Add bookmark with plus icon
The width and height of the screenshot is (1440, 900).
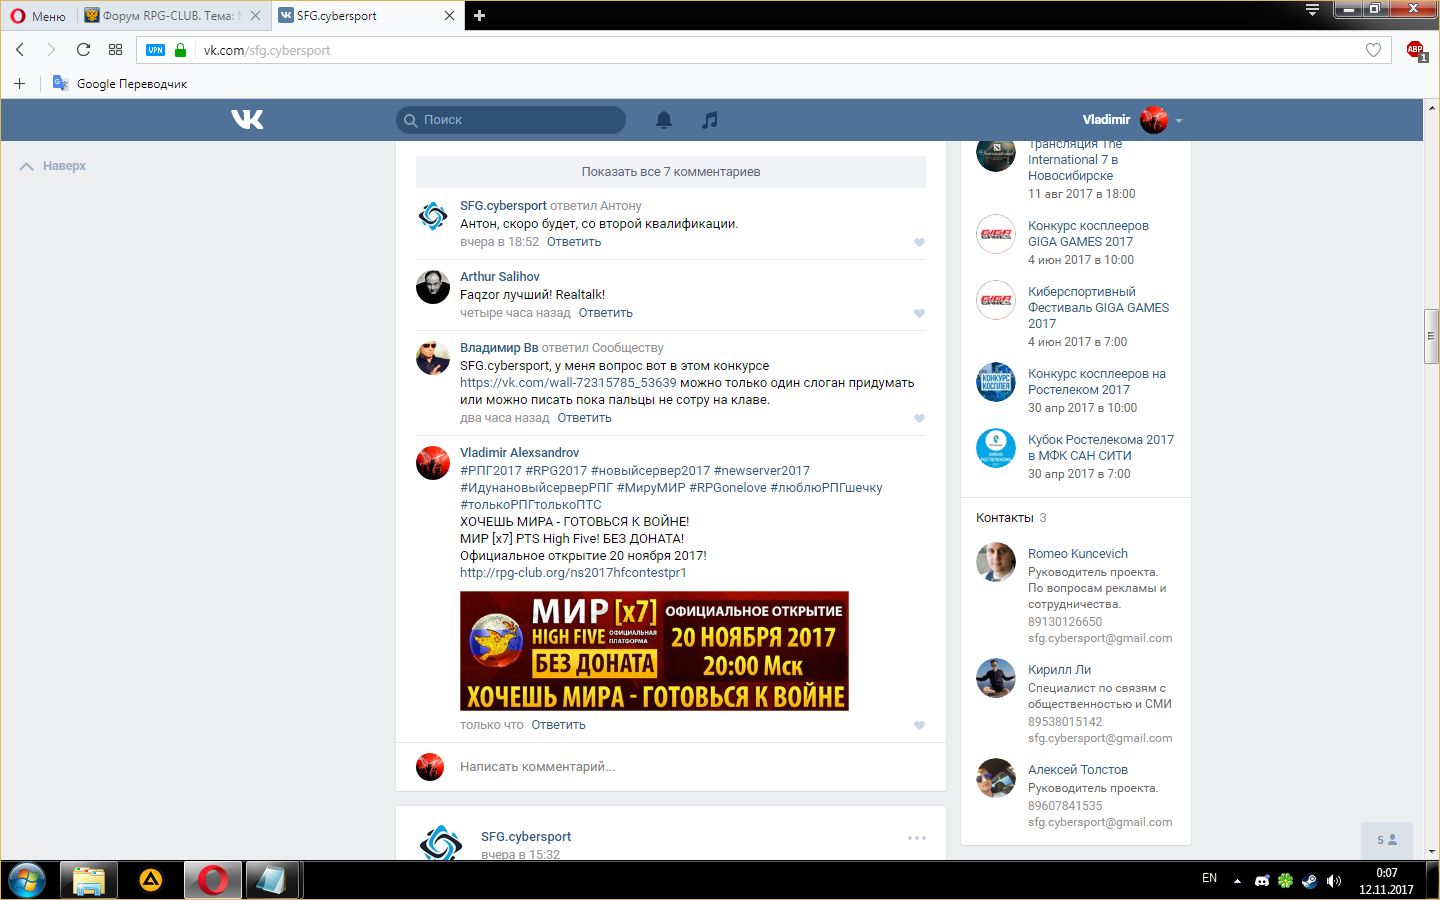pyautogui.click(x=19, y=84)
